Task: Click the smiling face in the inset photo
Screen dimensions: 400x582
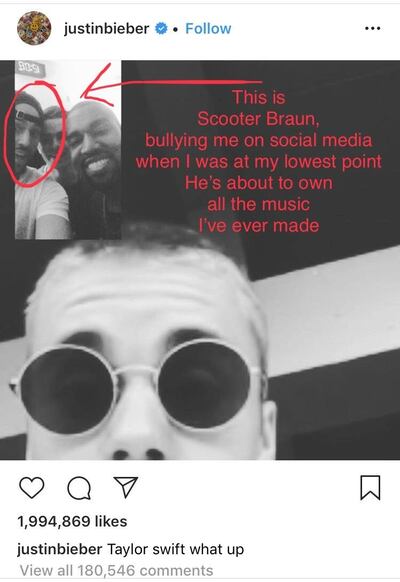Action: pyautogui.click(x=94, y=145)
